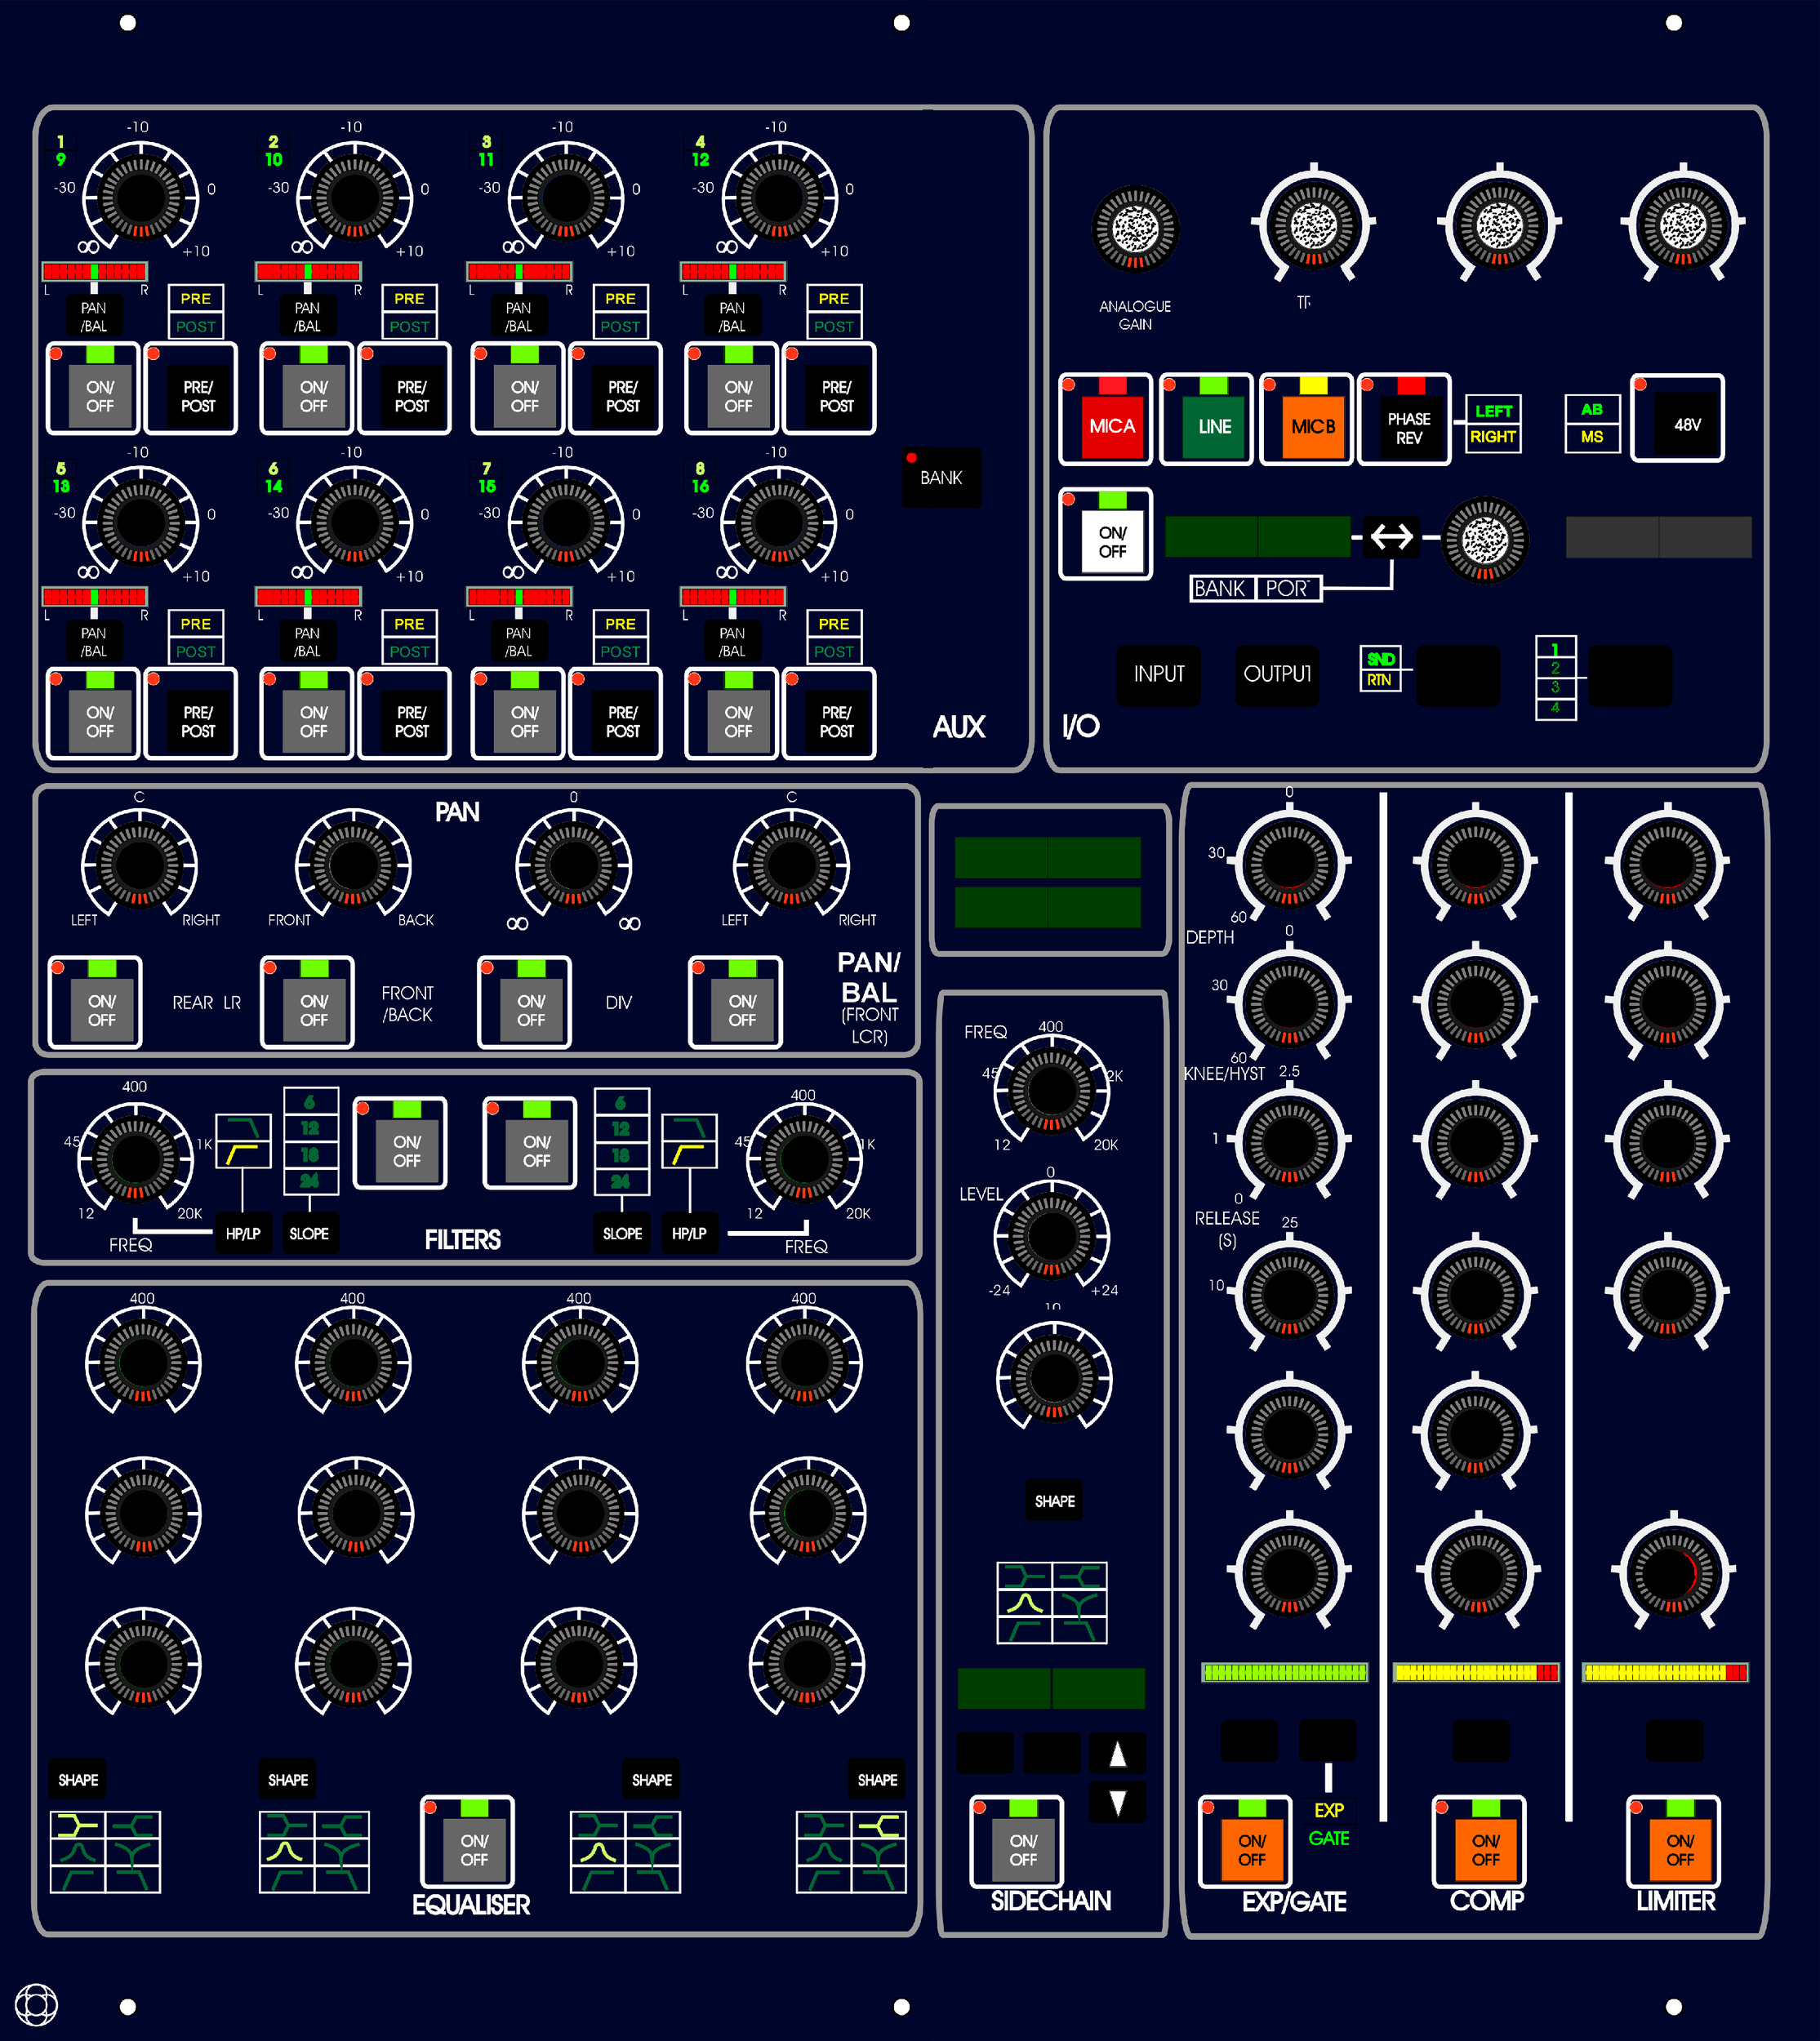1820x2041 pixels.
Task: Toggle the Sidechain ON/OFF button
Action: 1016,1842
